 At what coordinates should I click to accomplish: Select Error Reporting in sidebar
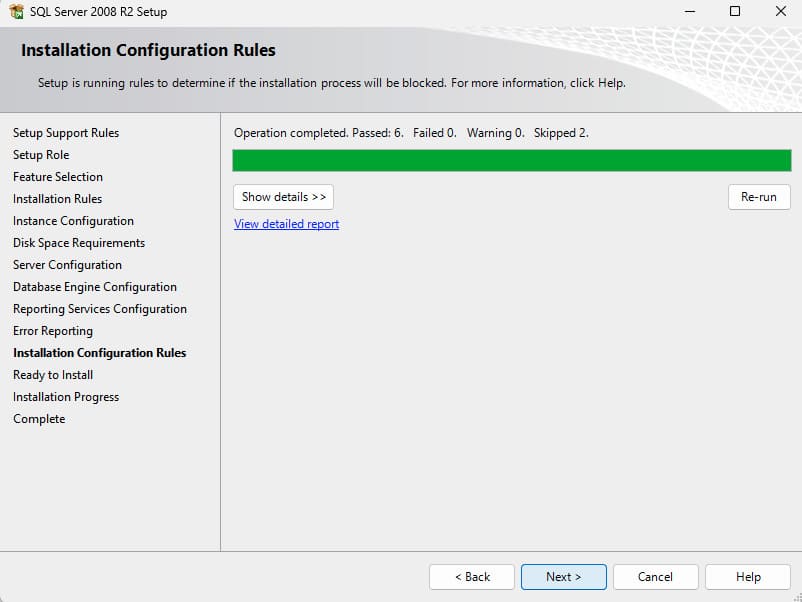53,331
